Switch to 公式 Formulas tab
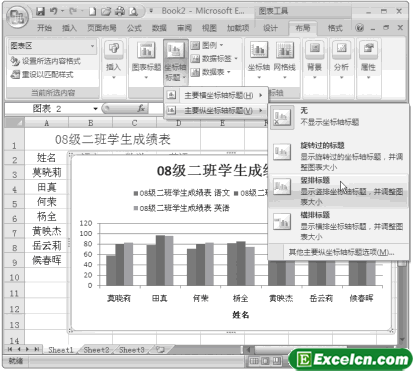Screen dimensions: 413x371 point(134,28)
